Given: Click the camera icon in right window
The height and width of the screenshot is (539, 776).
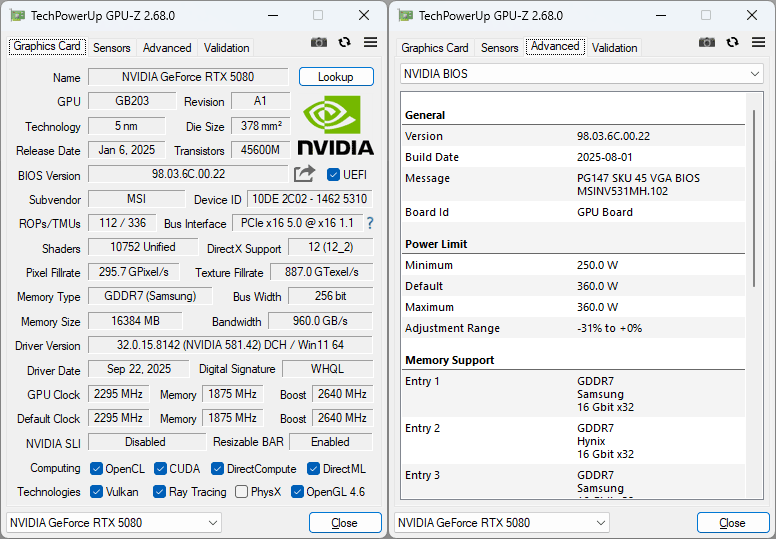Looking at the screenshot, I should point(707,42).
